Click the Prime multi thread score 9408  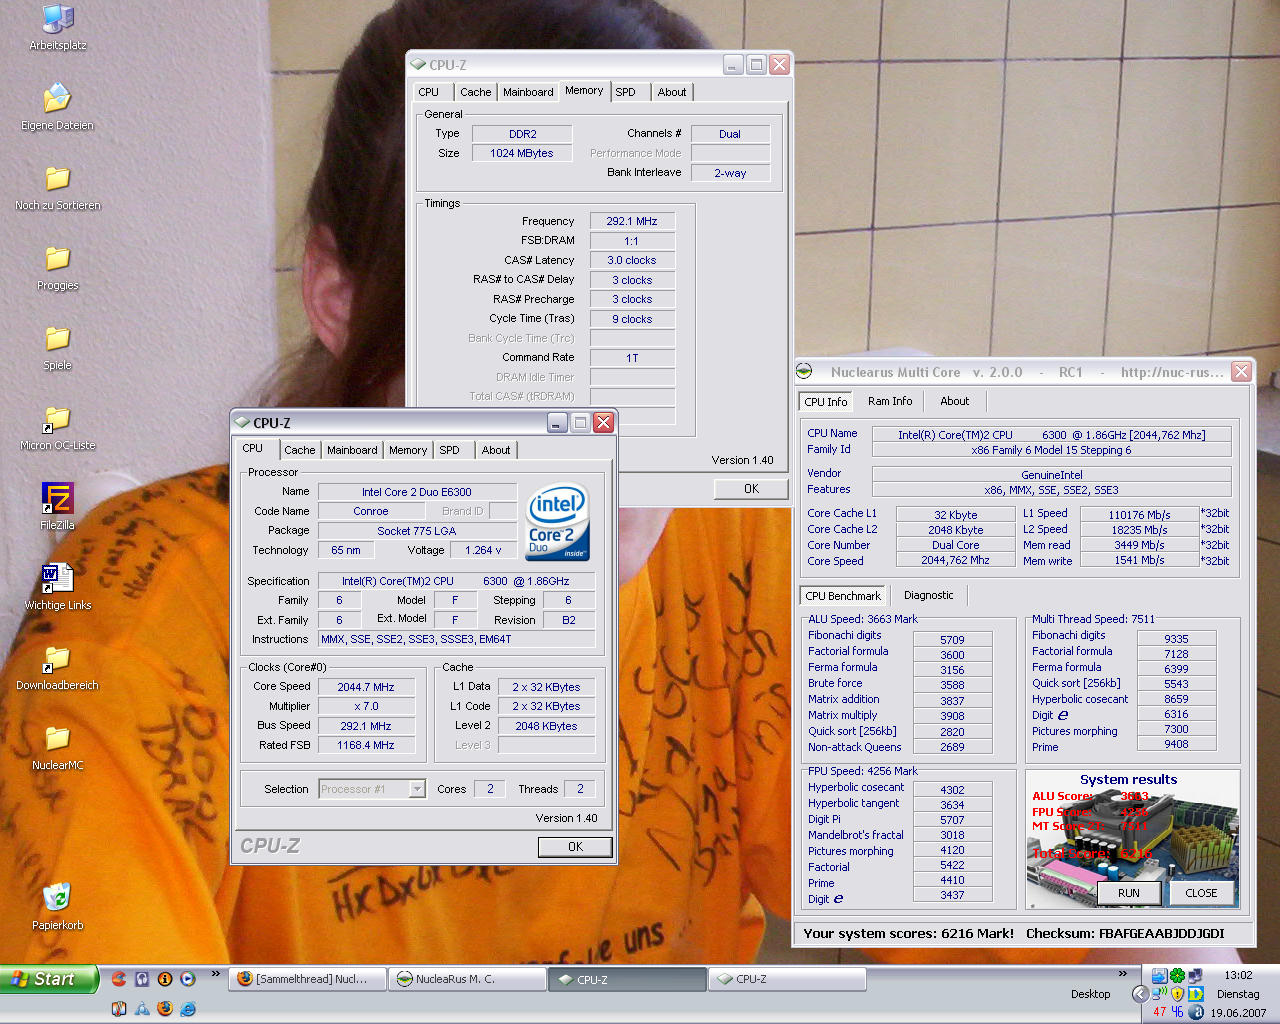tap(1176, 744)
